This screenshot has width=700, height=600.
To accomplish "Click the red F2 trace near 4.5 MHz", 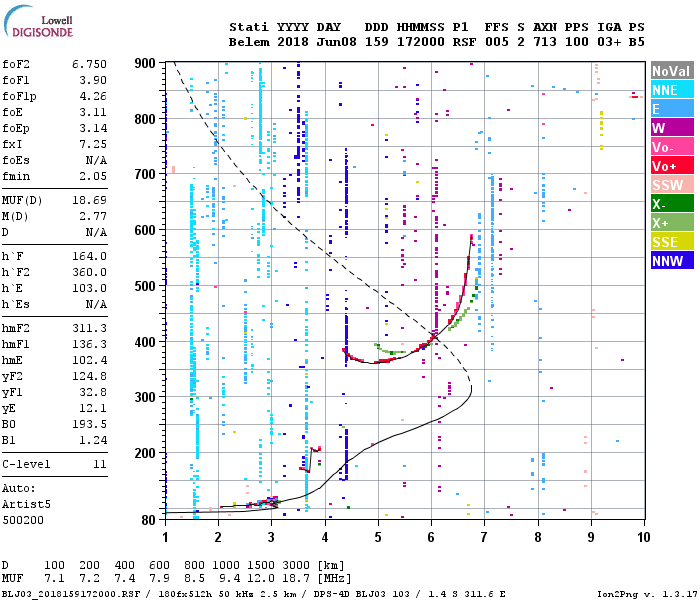I will pos(353,356).
